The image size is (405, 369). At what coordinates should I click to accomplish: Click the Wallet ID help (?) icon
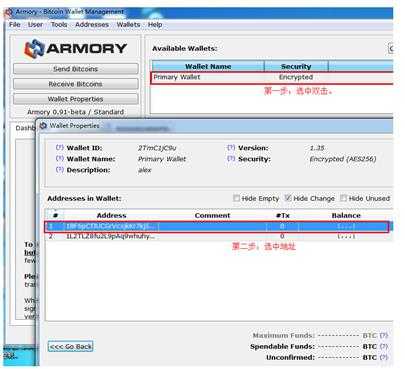tap(59, 147)
